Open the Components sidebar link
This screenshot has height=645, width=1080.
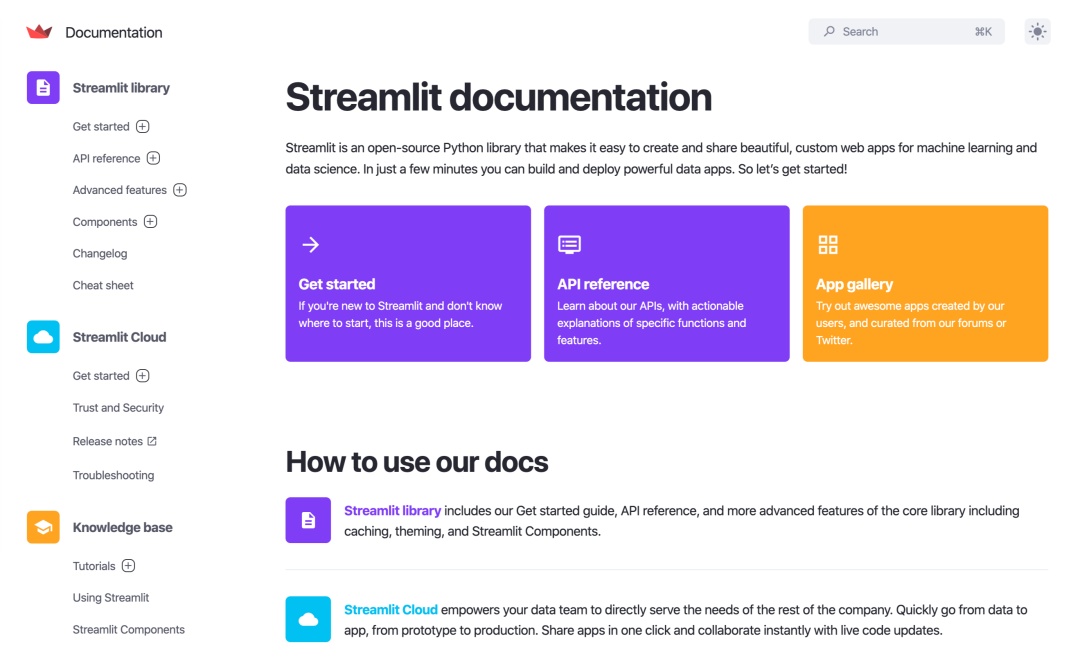coord(105,221)
